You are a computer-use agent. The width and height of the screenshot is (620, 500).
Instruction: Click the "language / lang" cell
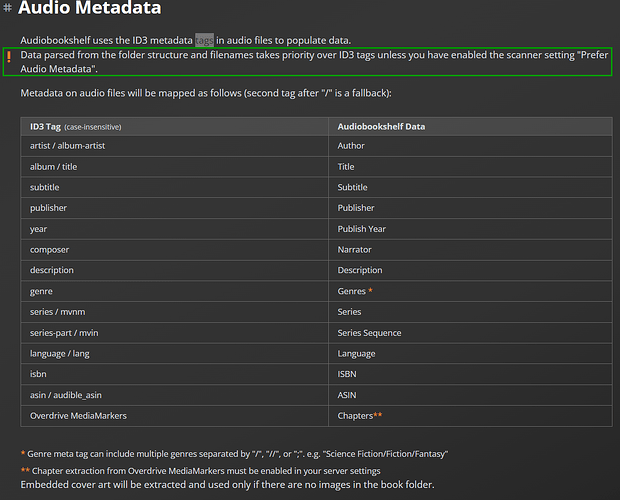click(x=174, y=353)
